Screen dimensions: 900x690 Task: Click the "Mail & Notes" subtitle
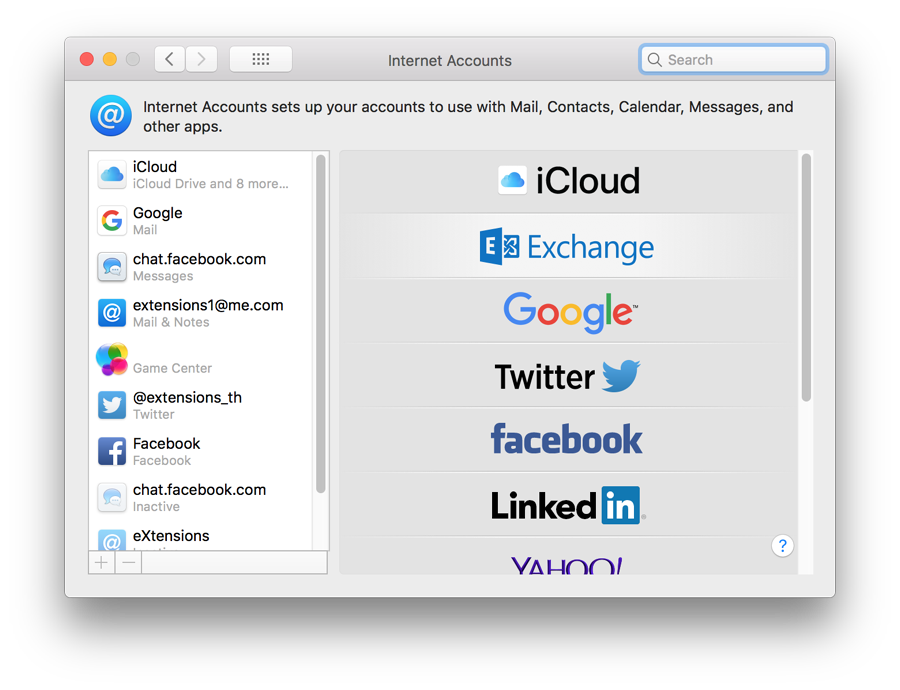coord(171,323)
